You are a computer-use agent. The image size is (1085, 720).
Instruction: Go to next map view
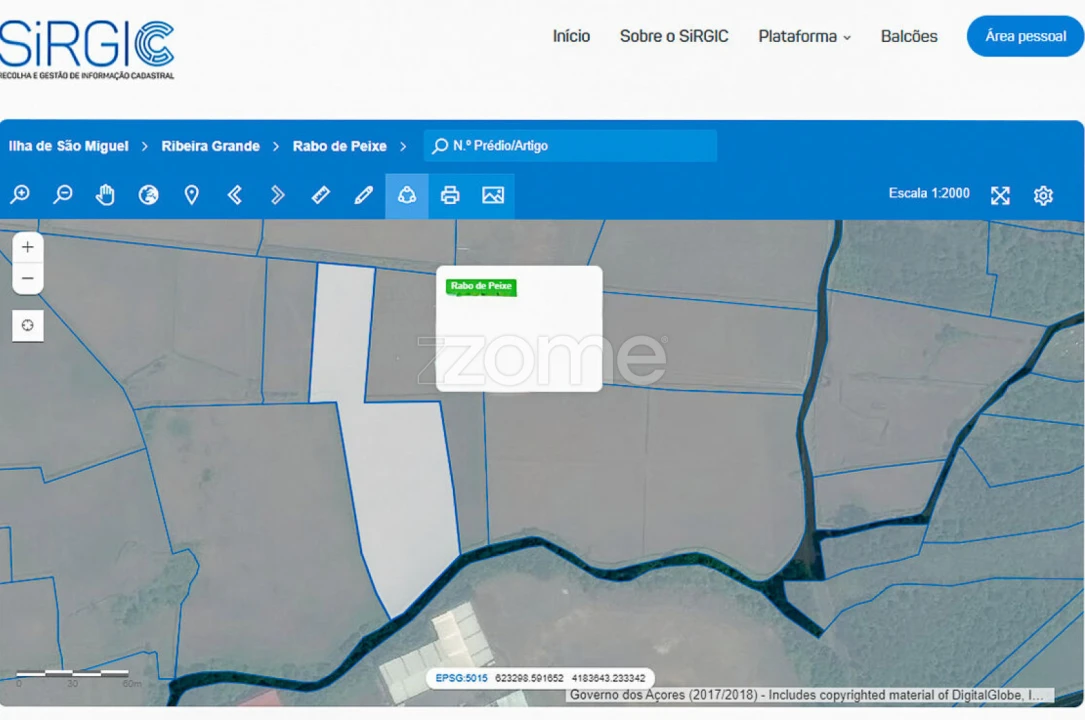click(x=278, y=195)
